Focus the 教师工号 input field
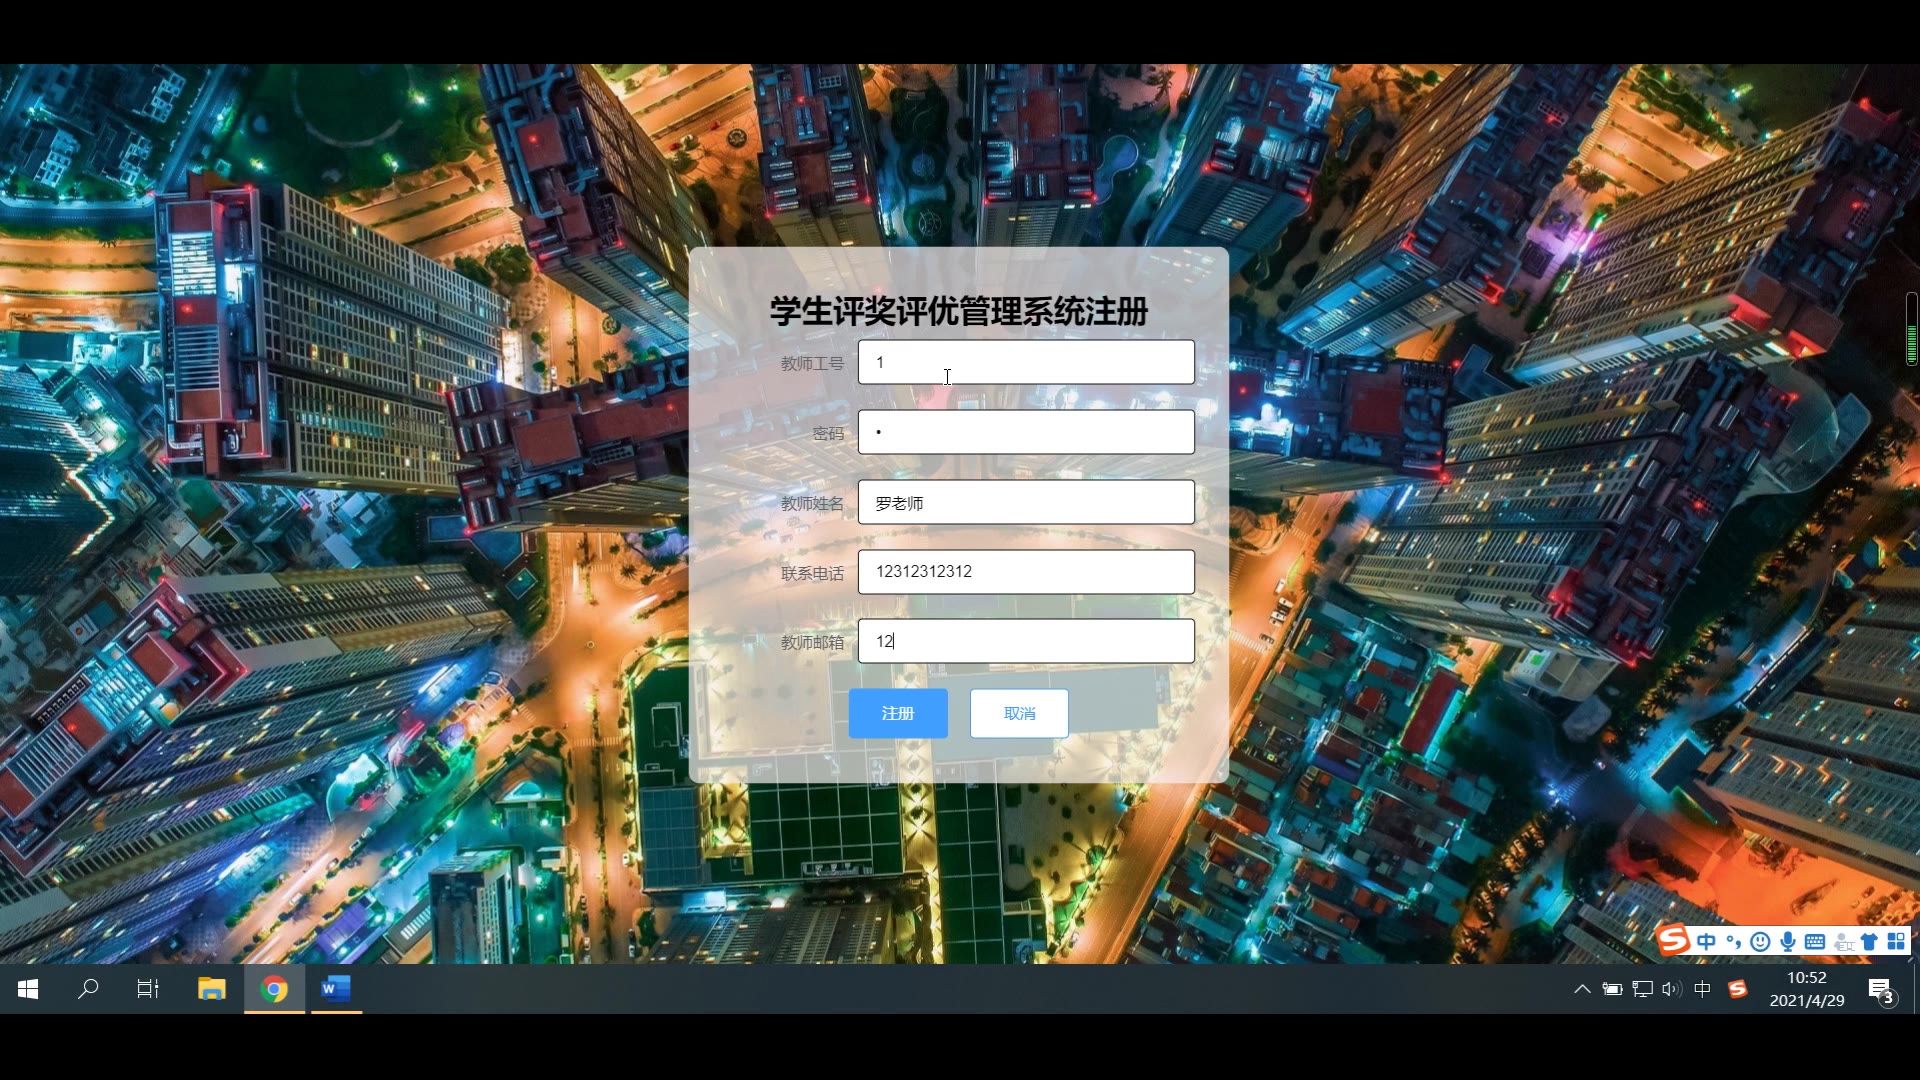 click(1025, 362)
